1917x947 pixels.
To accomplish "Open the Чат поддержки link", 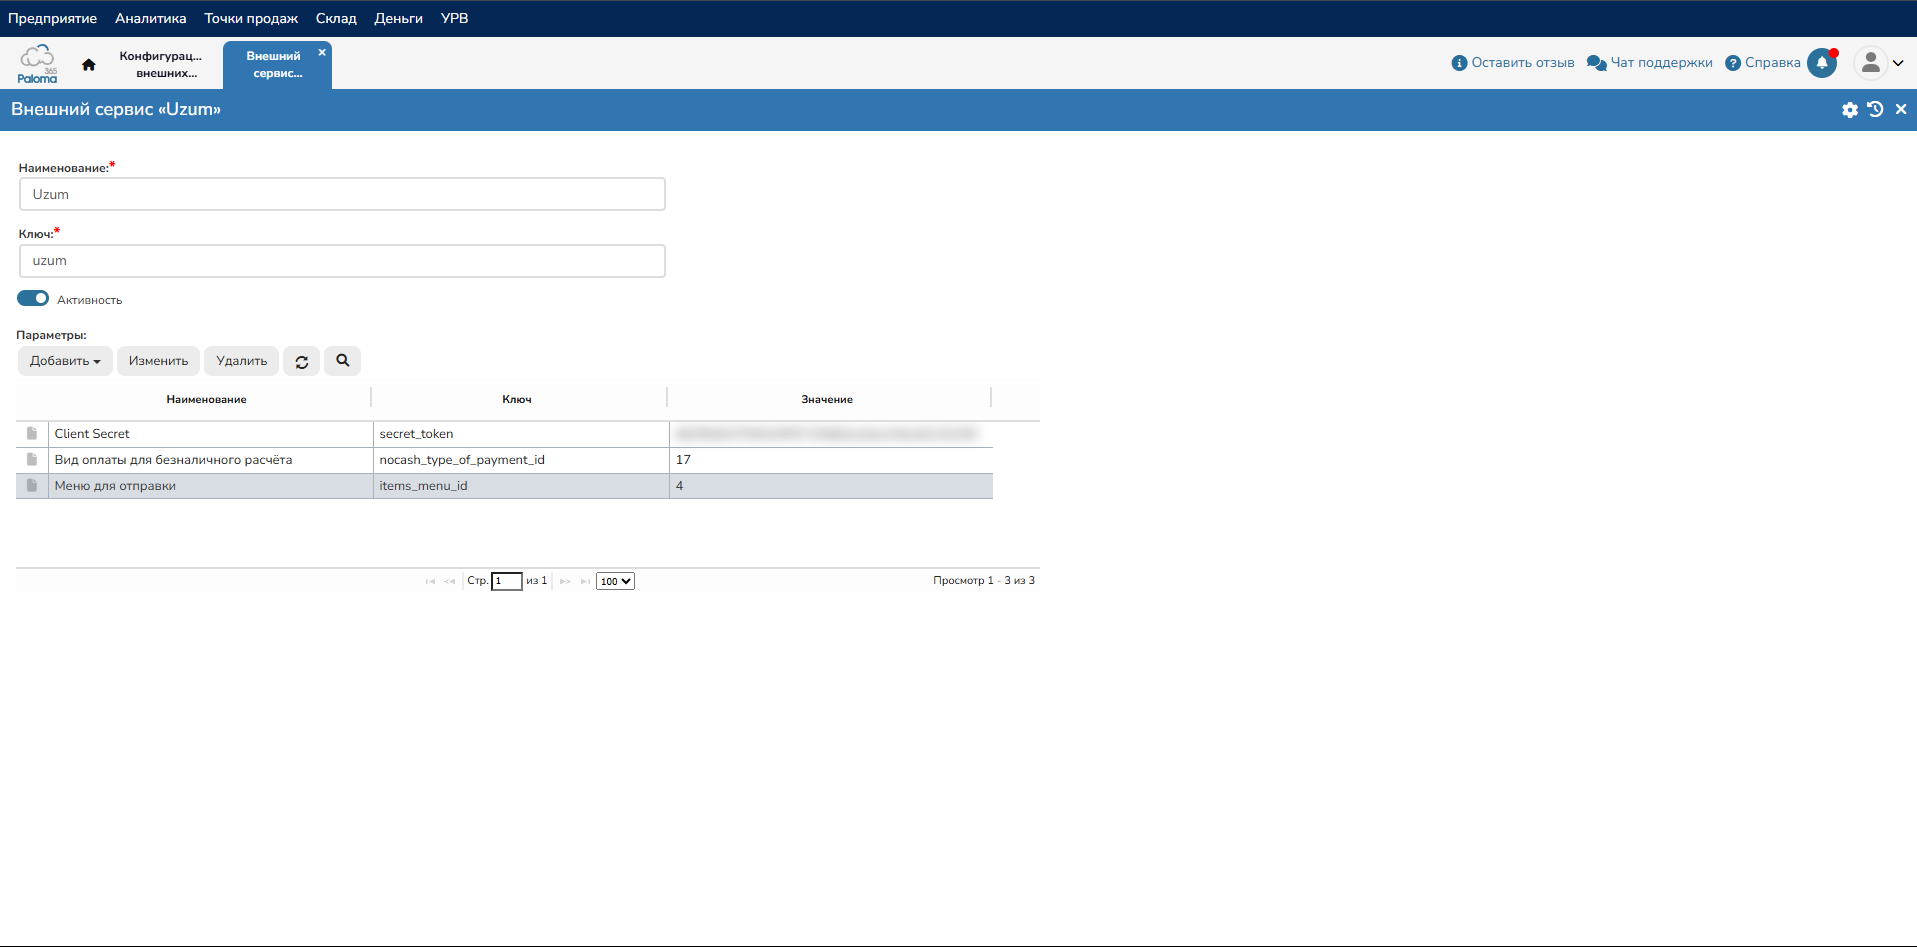I will point(1650,63).
